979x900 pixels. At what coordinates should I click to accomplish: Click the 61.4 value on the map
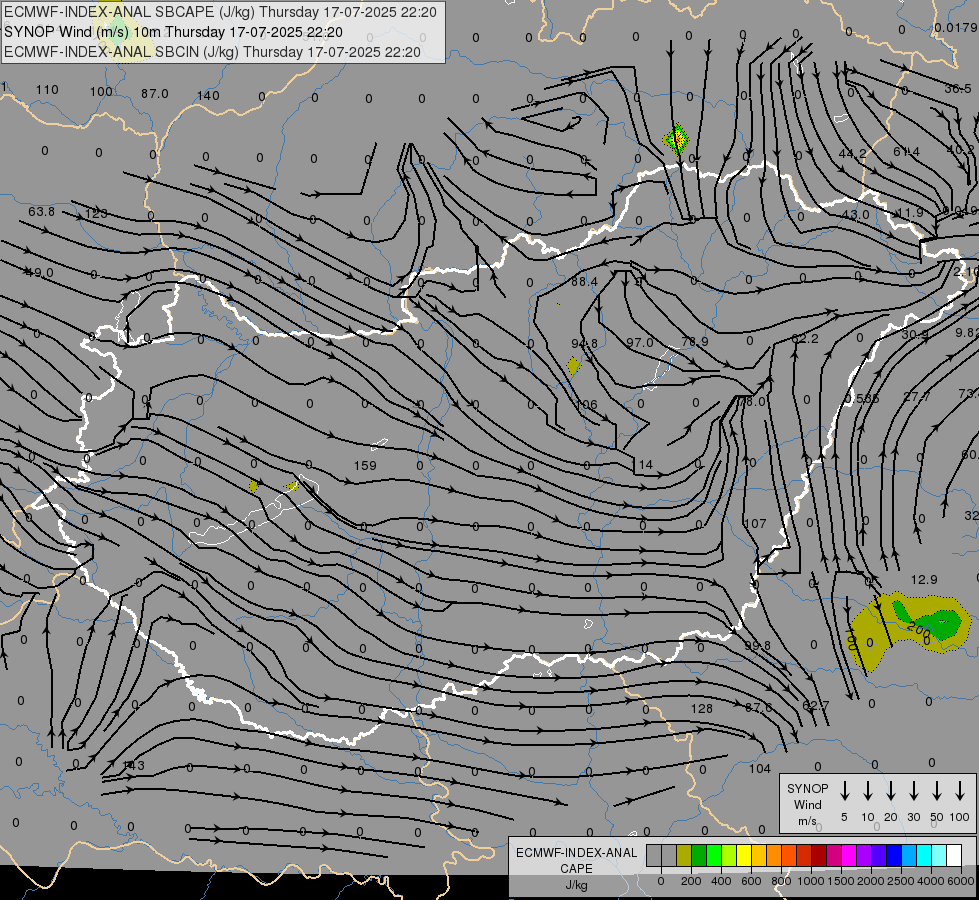point(907,152)
